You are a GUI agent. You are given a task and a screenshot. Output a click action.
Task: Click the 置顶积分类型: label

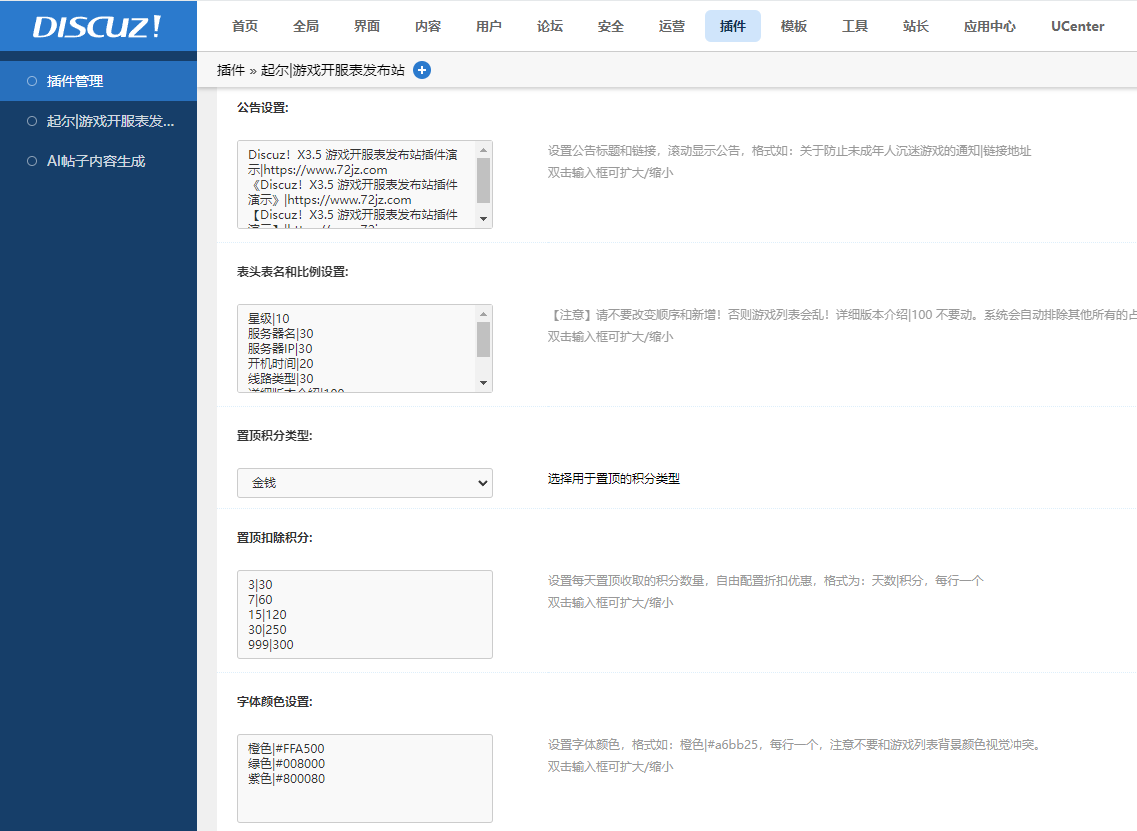pos(275,436)
